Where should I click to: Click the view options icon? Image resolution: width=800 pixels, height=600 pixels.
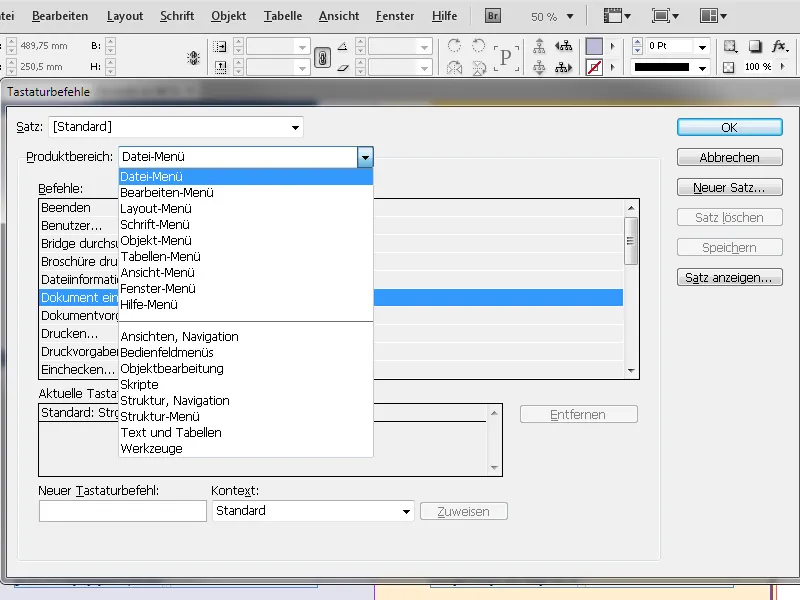(613, 16)
